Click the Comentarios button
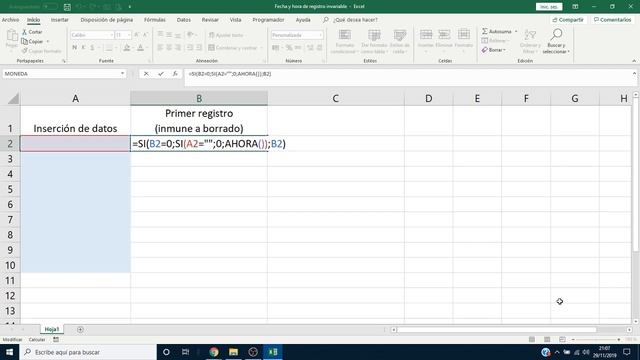640x360 pixels. click(x=613, y=20)
